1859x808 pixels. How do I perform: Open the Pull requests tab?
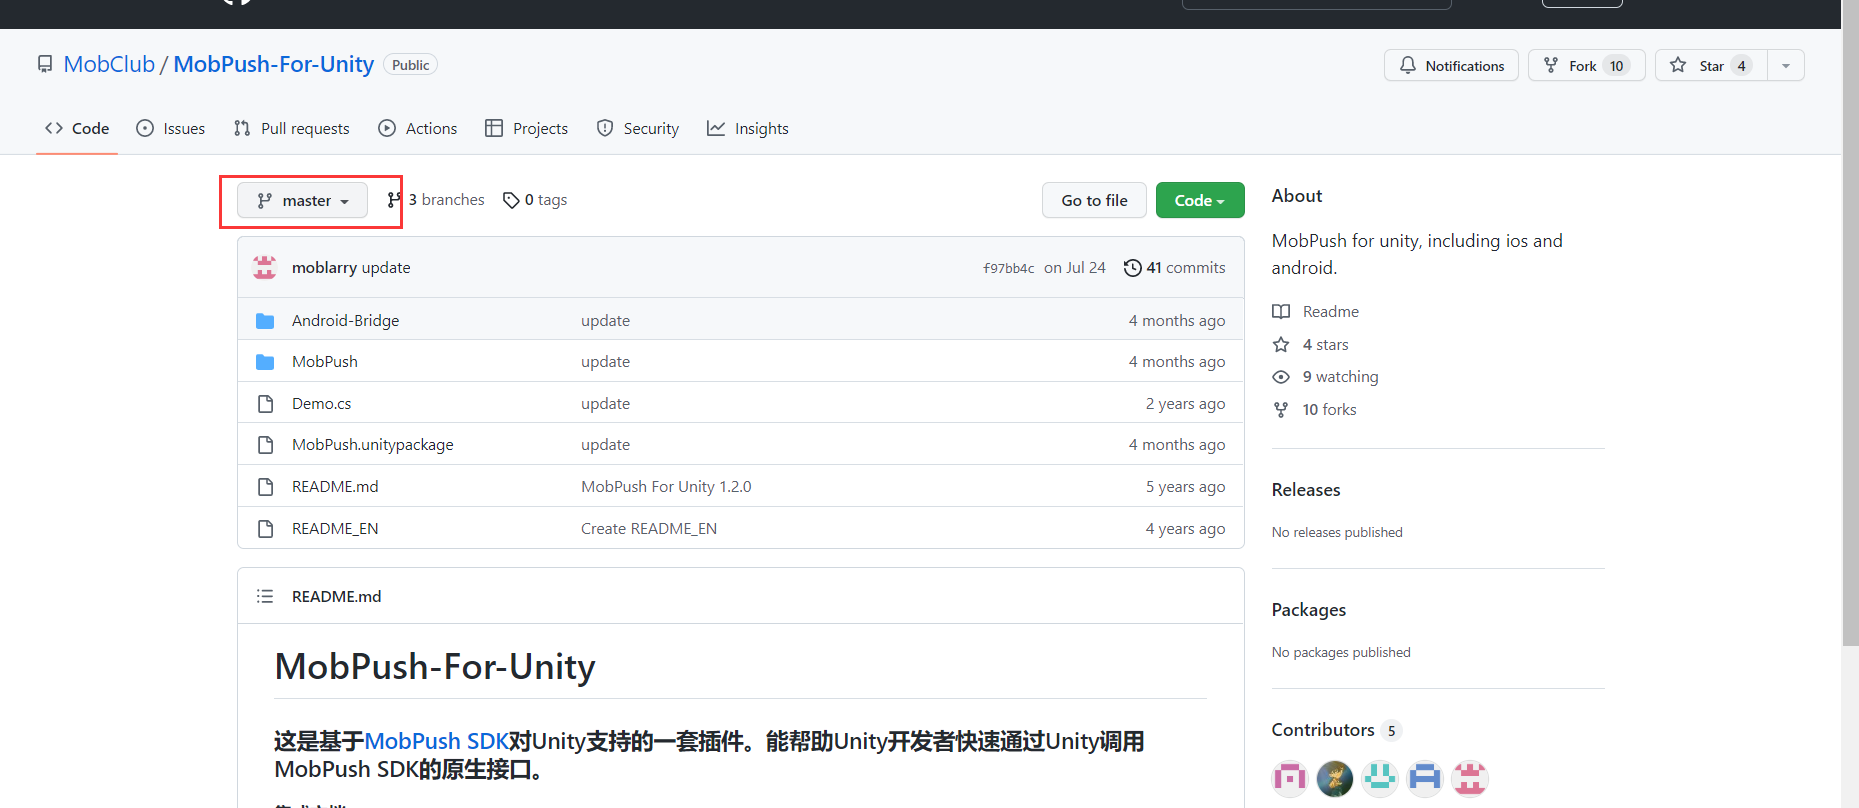292,128
